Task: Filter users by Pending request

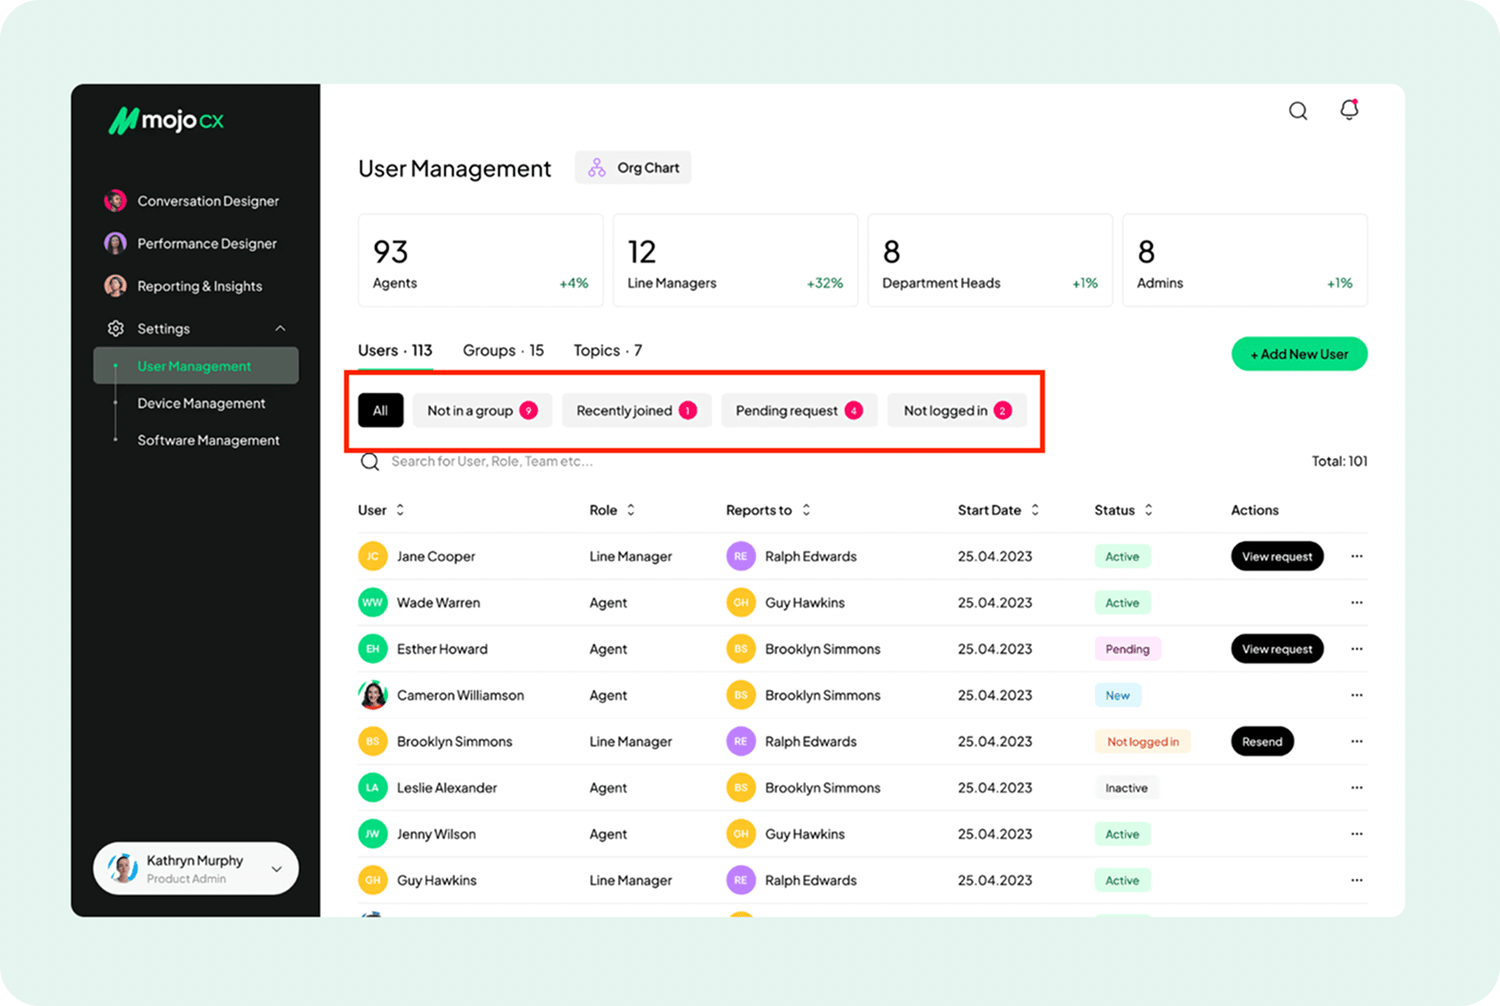Action: point(799,410)
